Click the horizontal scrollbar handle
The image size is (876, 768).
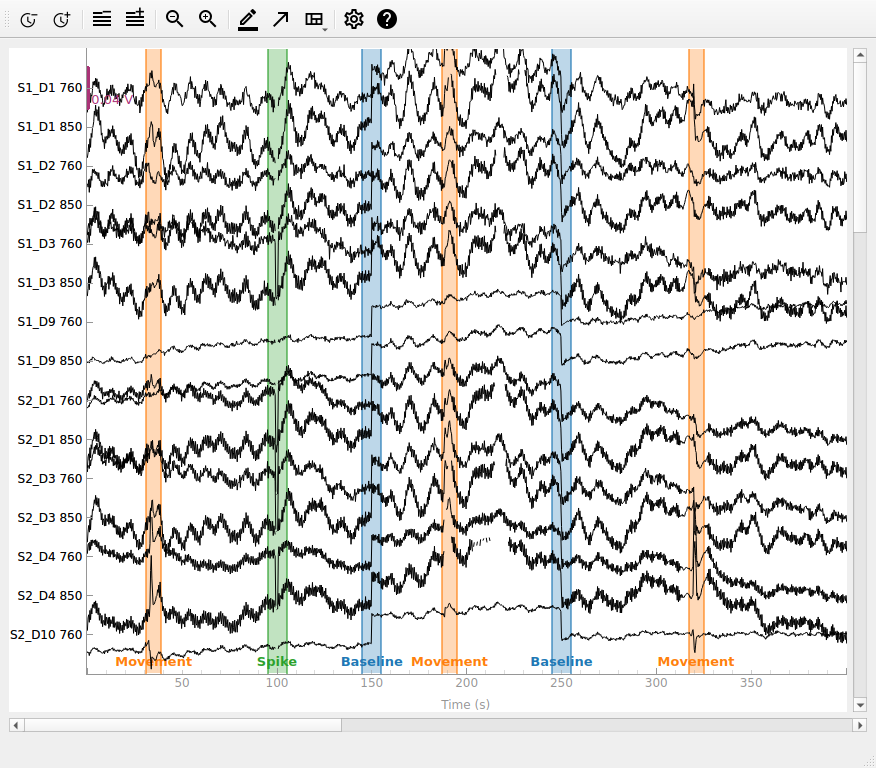click(183, 725)
